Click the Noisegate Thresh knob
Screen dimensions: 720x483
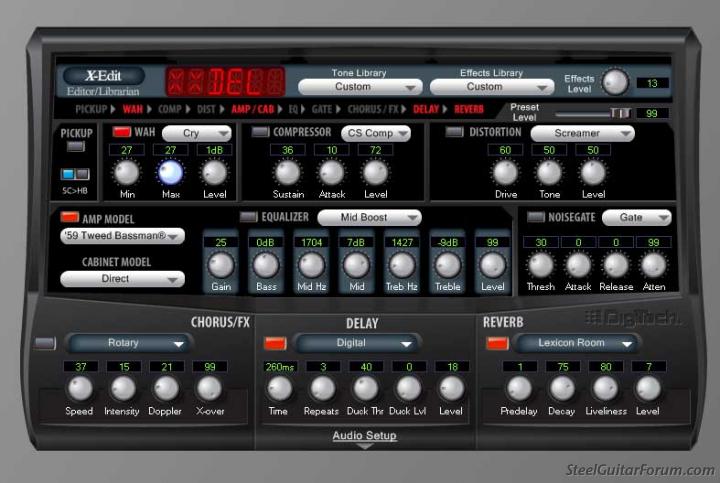click(541, 265)
